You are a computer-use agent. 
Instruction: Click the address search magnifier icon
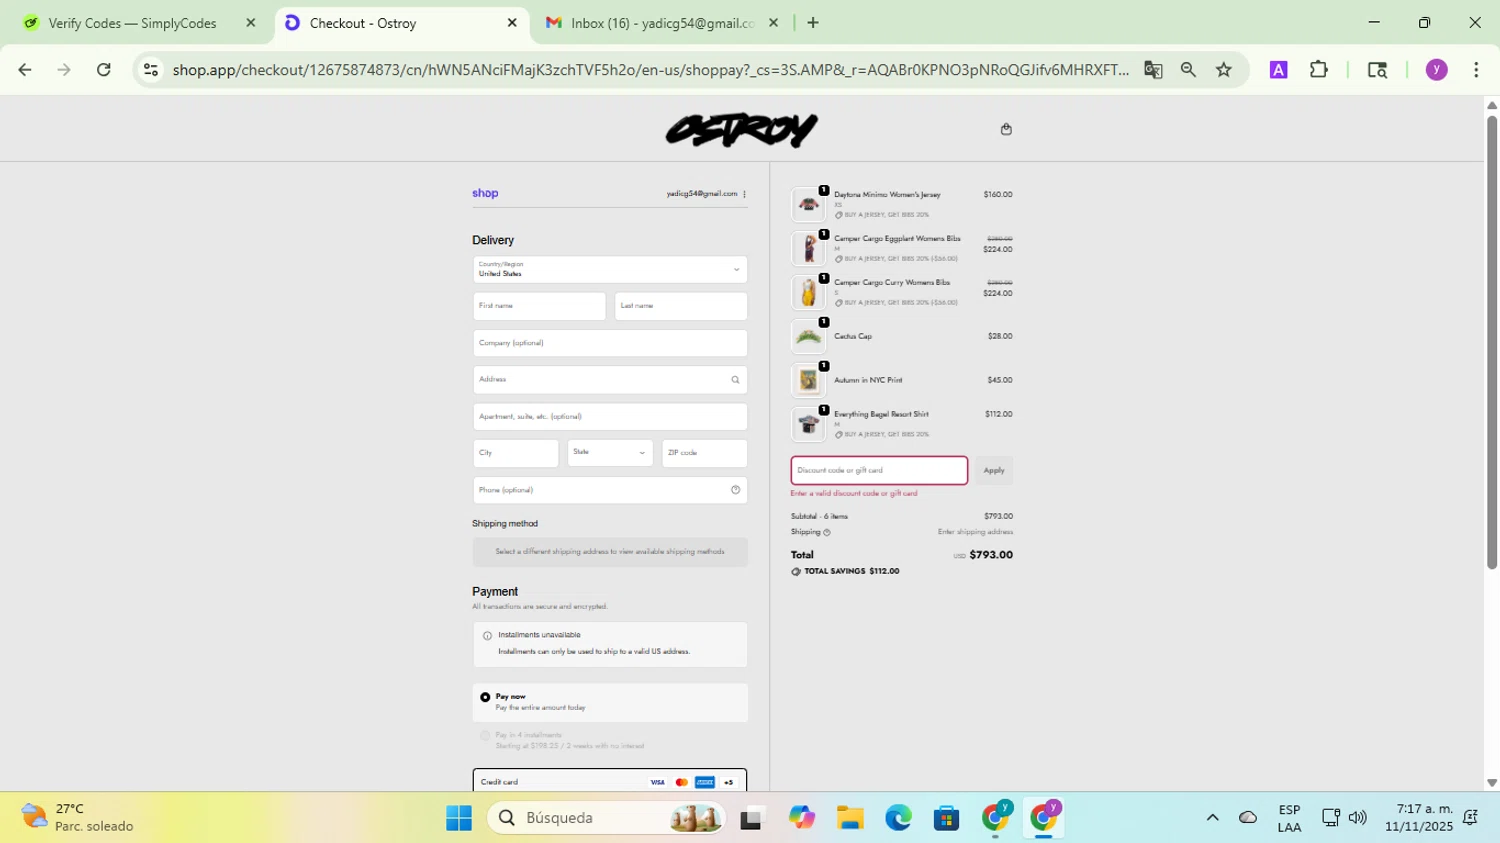pos(735,380)
